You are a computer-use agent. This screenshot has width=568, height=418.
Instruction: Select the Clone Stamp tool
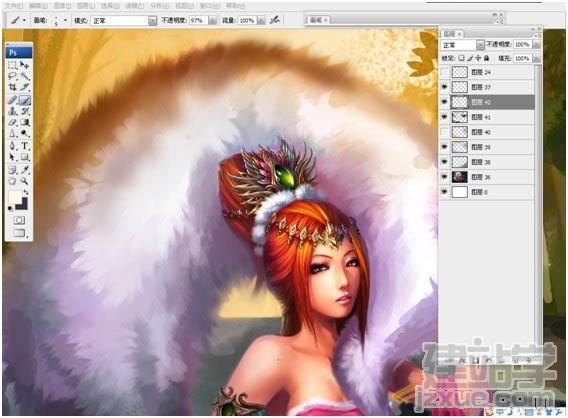[x=13, y=111]
